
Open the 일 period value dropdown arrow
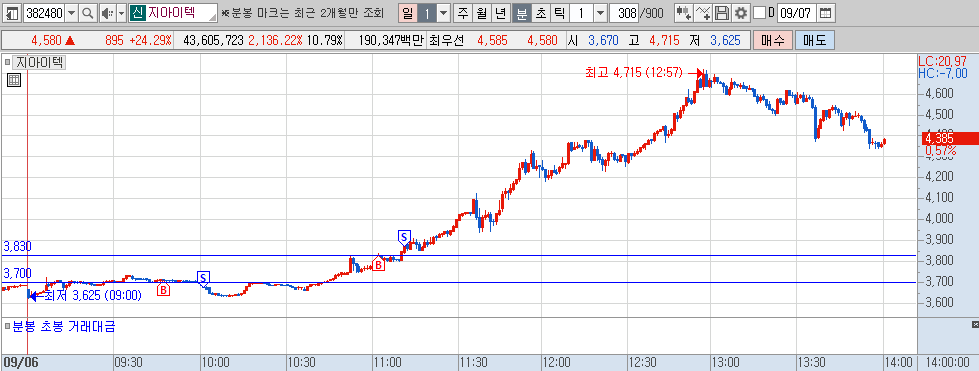pos(443,12)
